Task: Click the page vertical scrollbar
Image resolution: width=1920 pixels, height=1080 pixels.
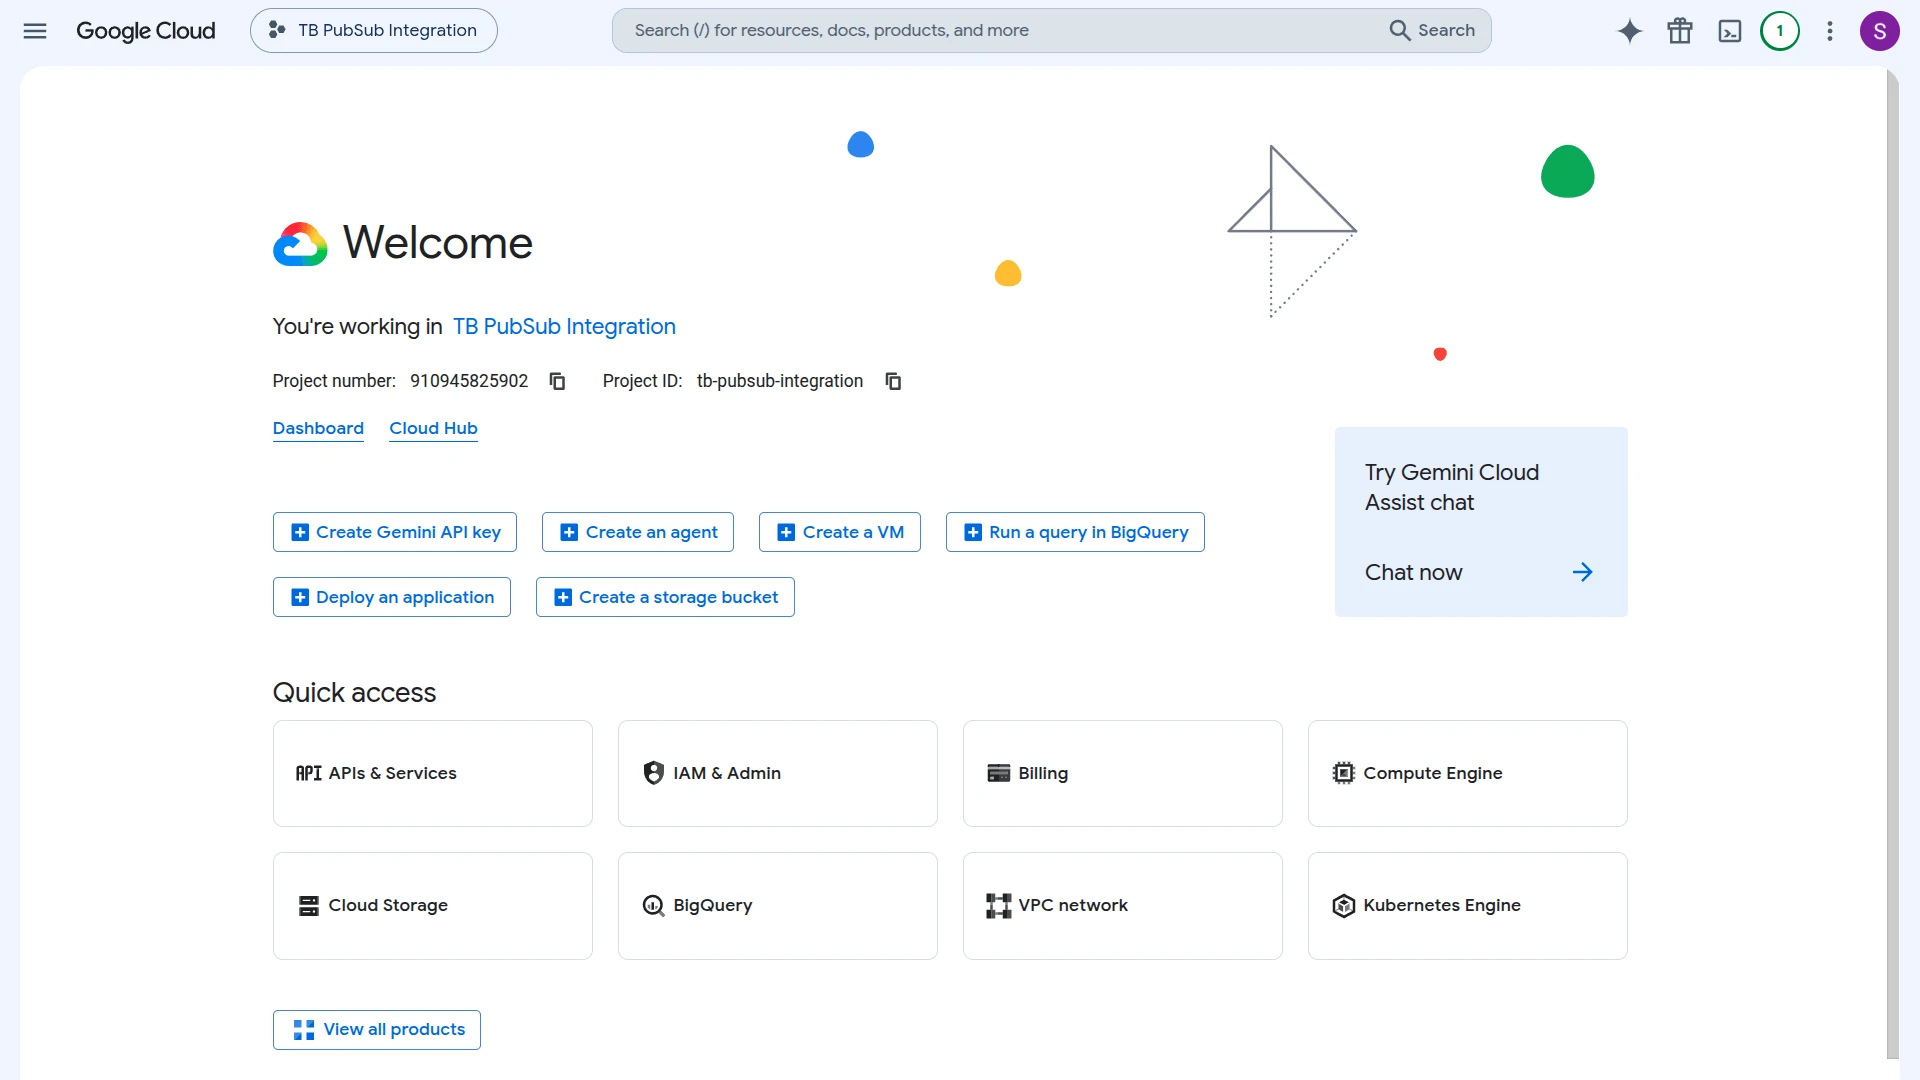Action: 1892,562
